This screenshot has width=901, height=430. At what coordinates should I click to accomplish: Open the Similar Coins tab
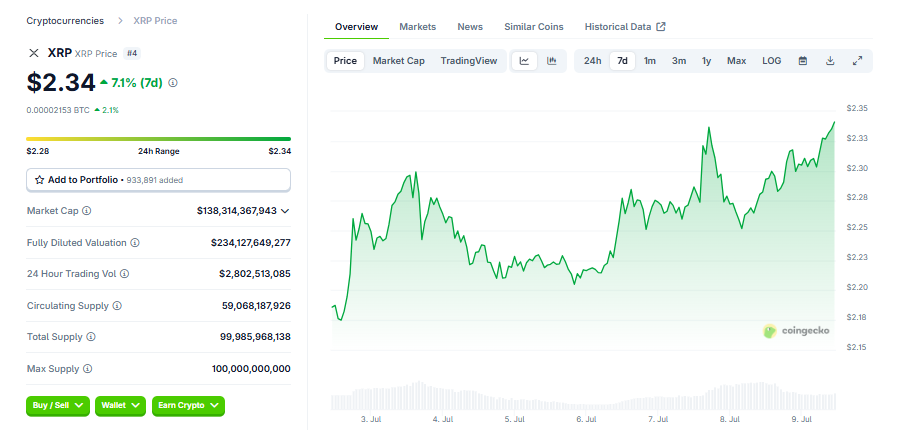[534, 26]
